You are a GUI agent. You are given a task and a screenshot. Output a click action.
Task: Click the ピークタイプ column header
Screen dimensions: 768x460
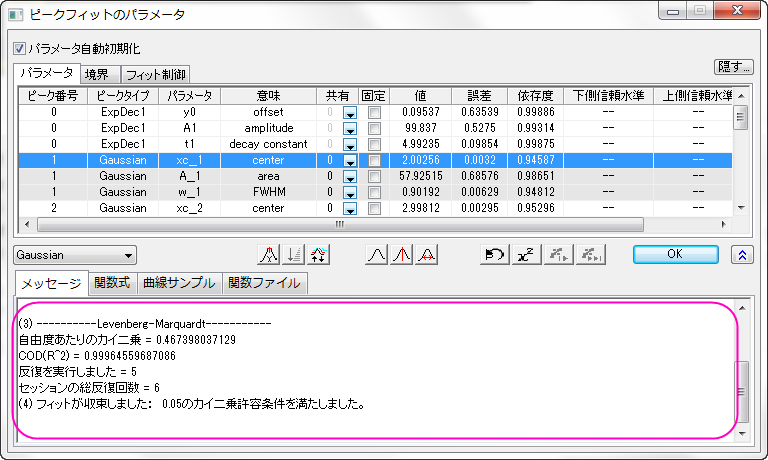[x=123, y=96]
